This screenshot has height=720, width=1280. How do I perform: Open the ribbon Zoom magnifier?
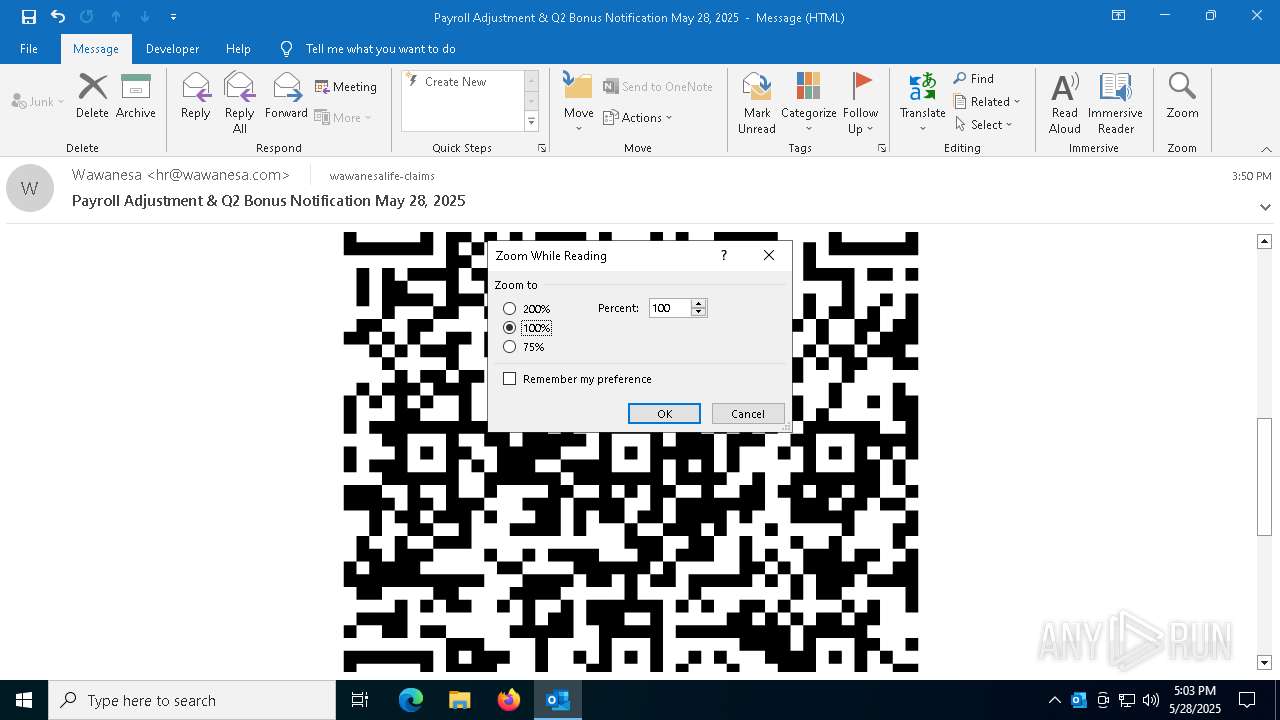click(1182, 97)
